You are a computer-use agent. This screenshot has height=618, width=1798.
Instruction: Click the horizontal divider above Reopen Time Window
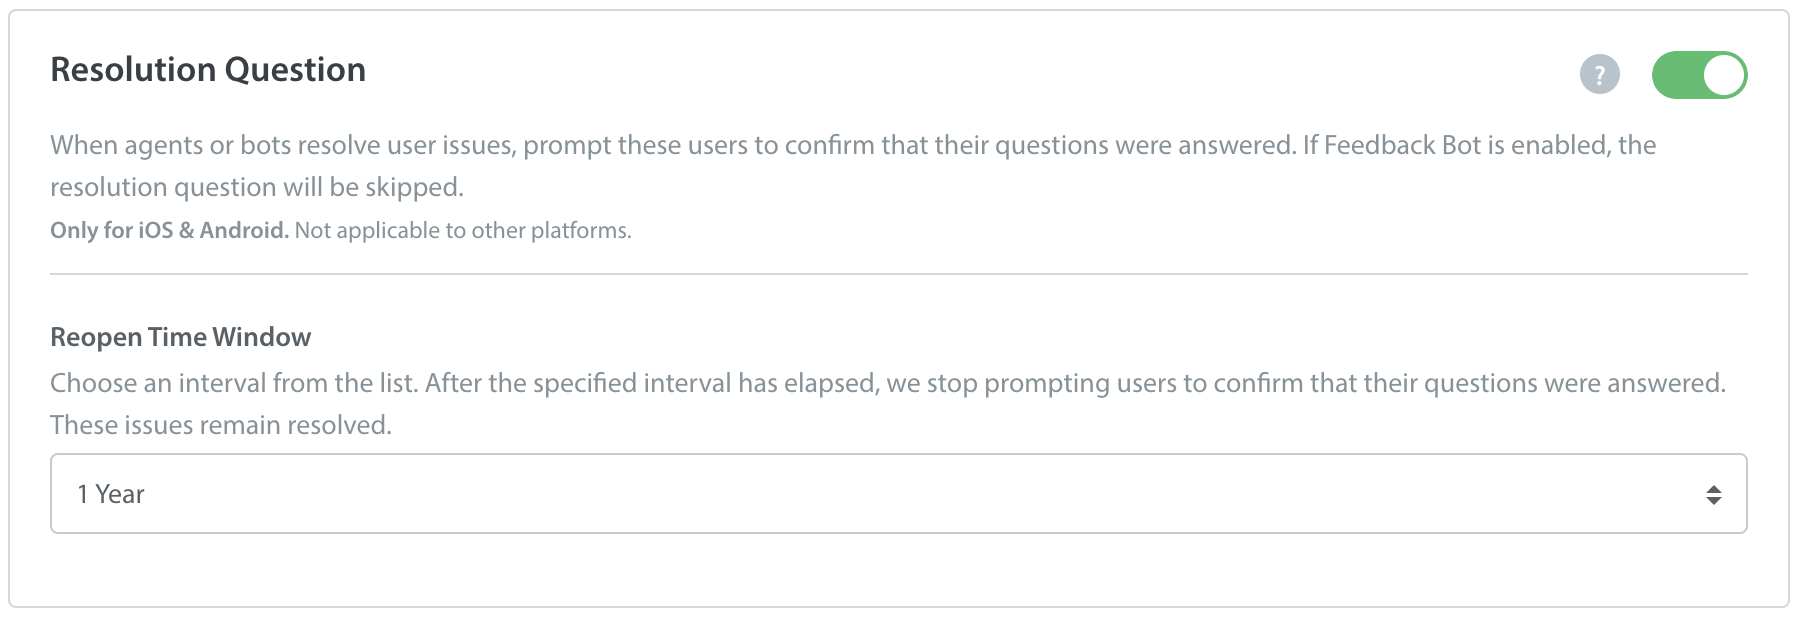[898, 274]
